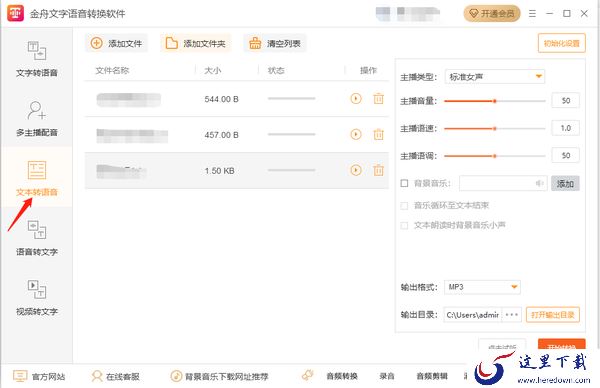Delete the 1.50 KB file
This screenshot has height=388, width=600.
pyautogui.click(x=378, y=170)
